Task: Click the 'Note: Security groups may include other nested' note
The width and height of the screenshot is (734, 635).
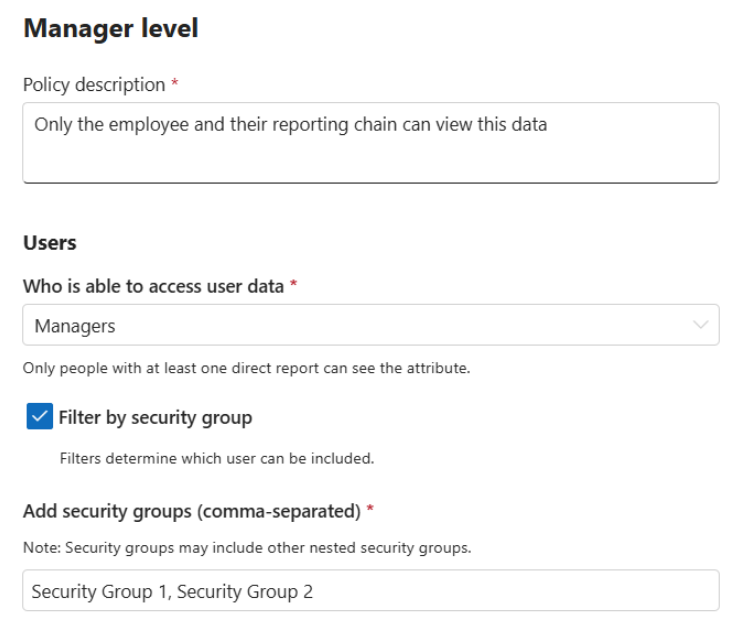Action: coord(247,547)
